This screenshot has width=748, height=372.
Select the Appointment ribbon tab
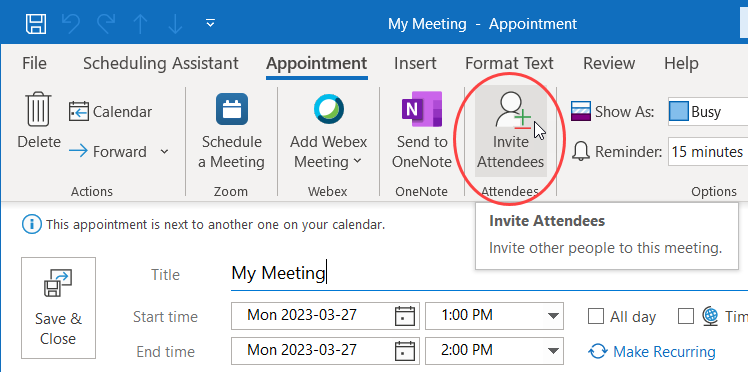pyautogui.click(x=317, y=63)
